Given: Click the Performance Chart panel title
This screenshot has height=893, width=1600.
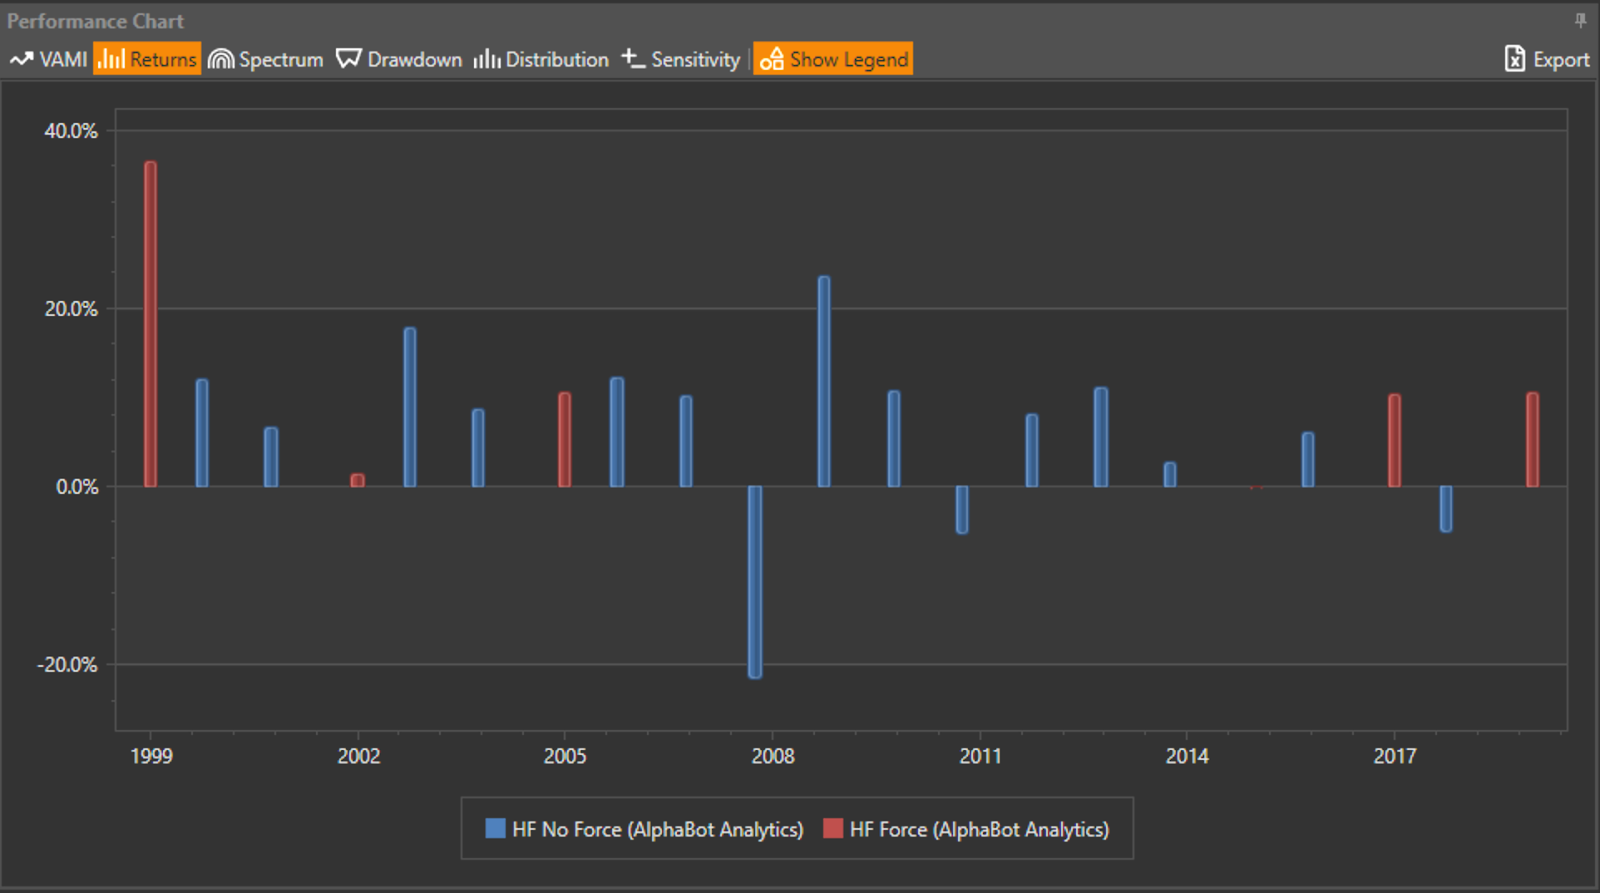Looking at the screenshot, I should 96,21.
